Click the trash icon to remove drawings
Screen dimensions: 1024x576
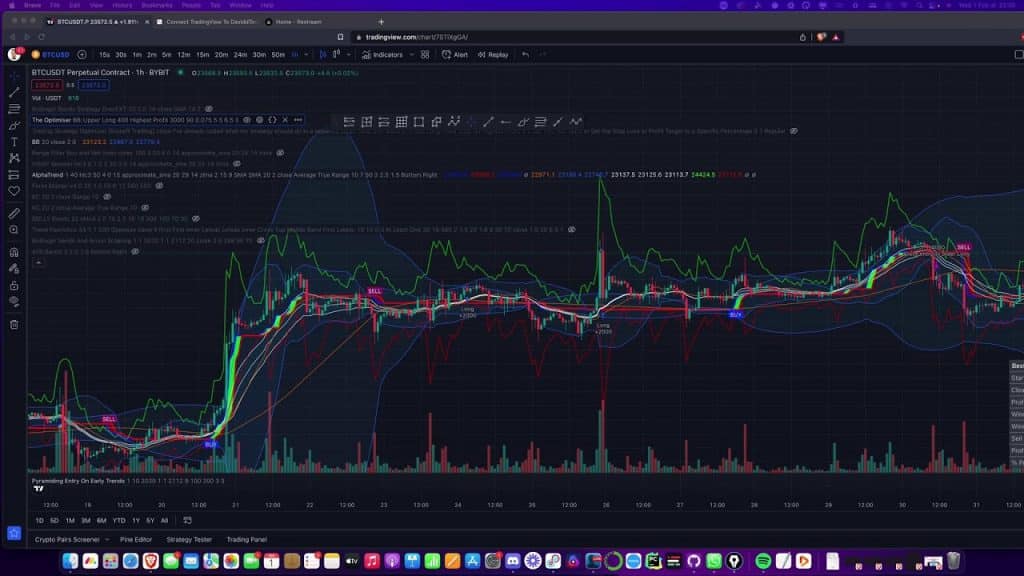pyautogui.click(x=14, y=324)
